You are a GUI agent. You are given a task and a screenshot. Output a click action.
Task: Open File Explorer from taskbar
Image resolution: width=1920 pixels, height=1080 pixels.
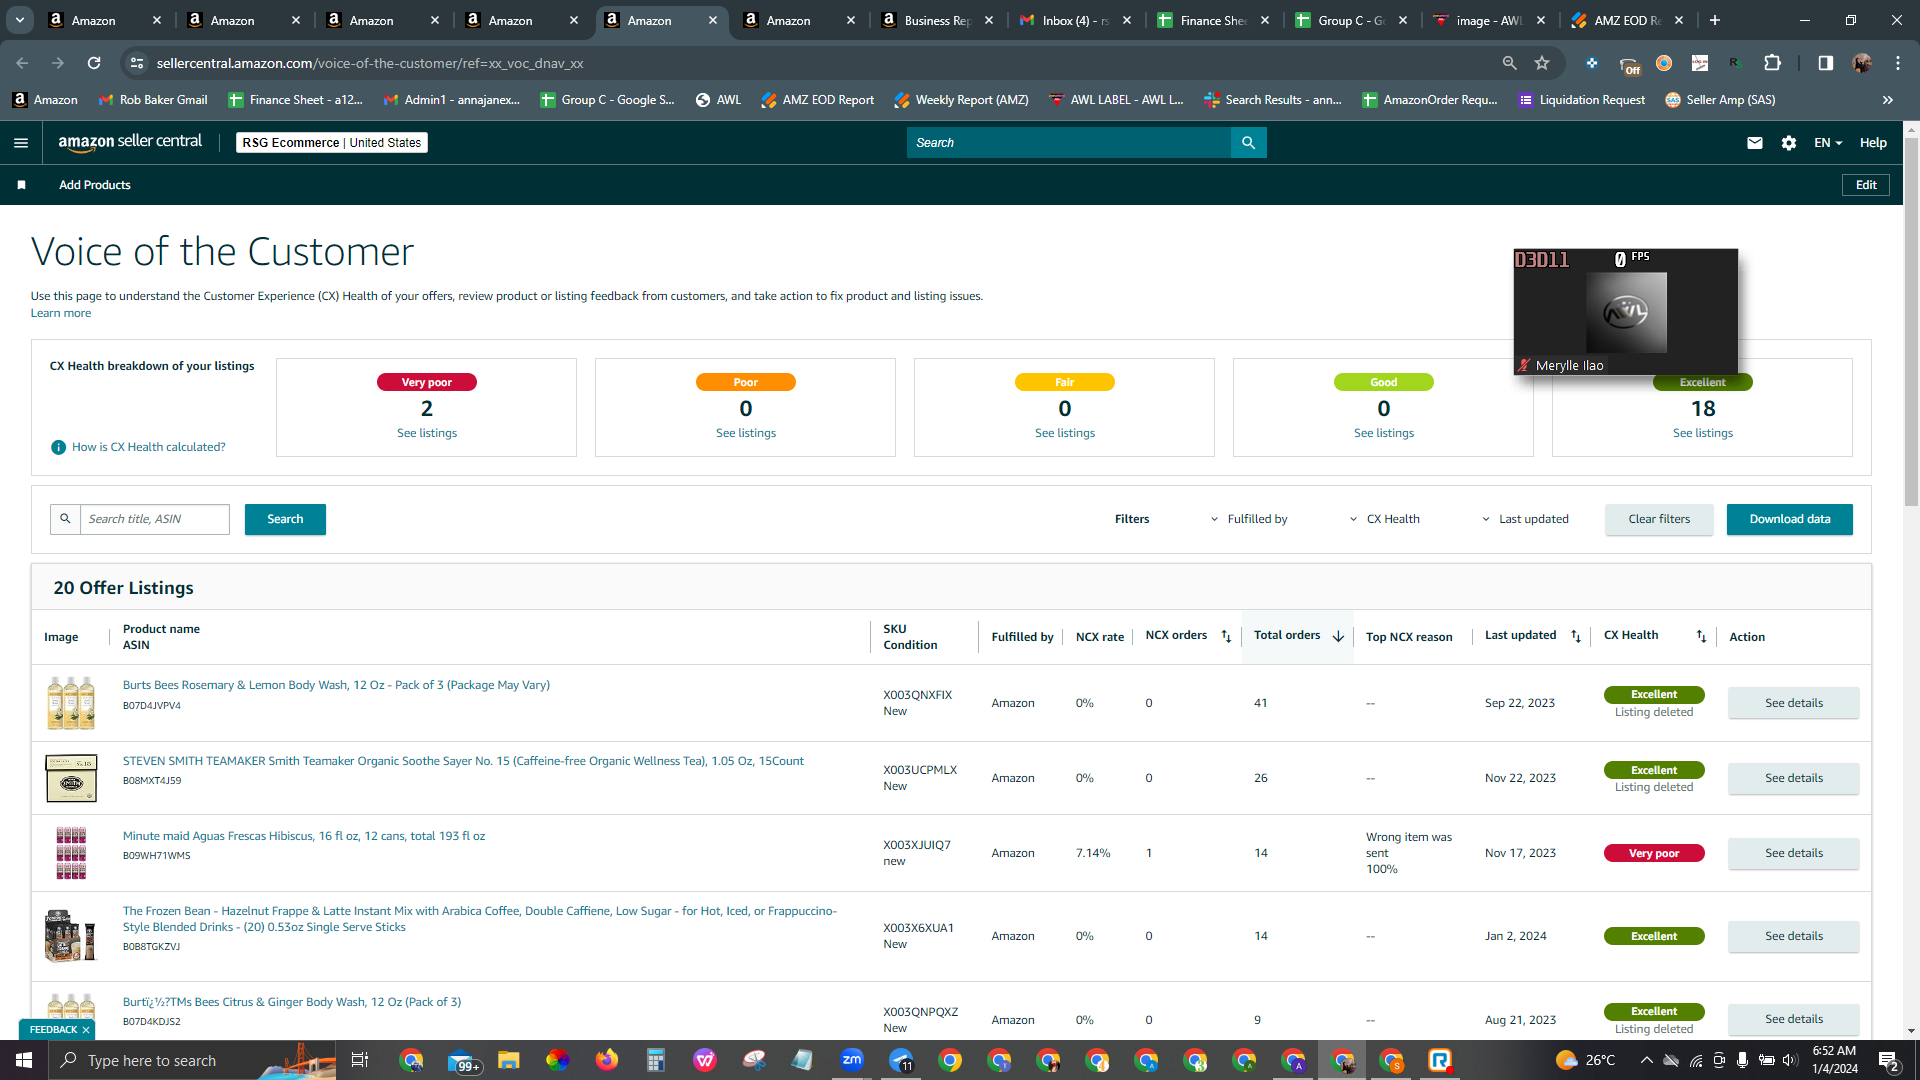click(509, 1060)
